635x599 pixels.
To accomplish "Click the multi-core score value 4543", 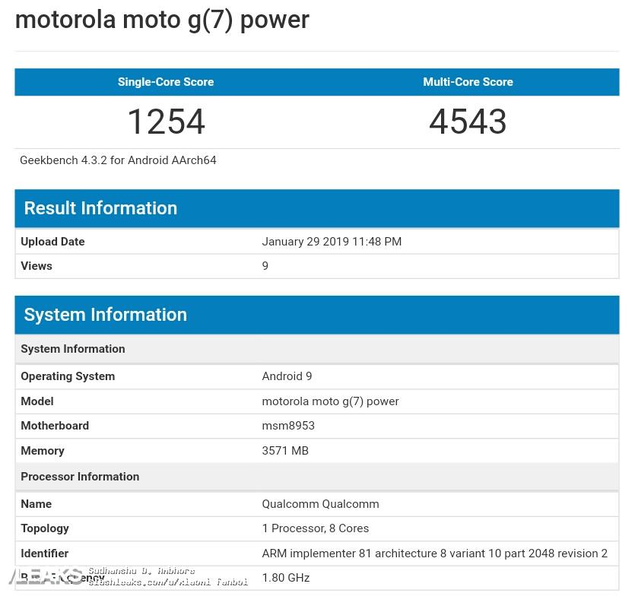I will tap(468, 122).
